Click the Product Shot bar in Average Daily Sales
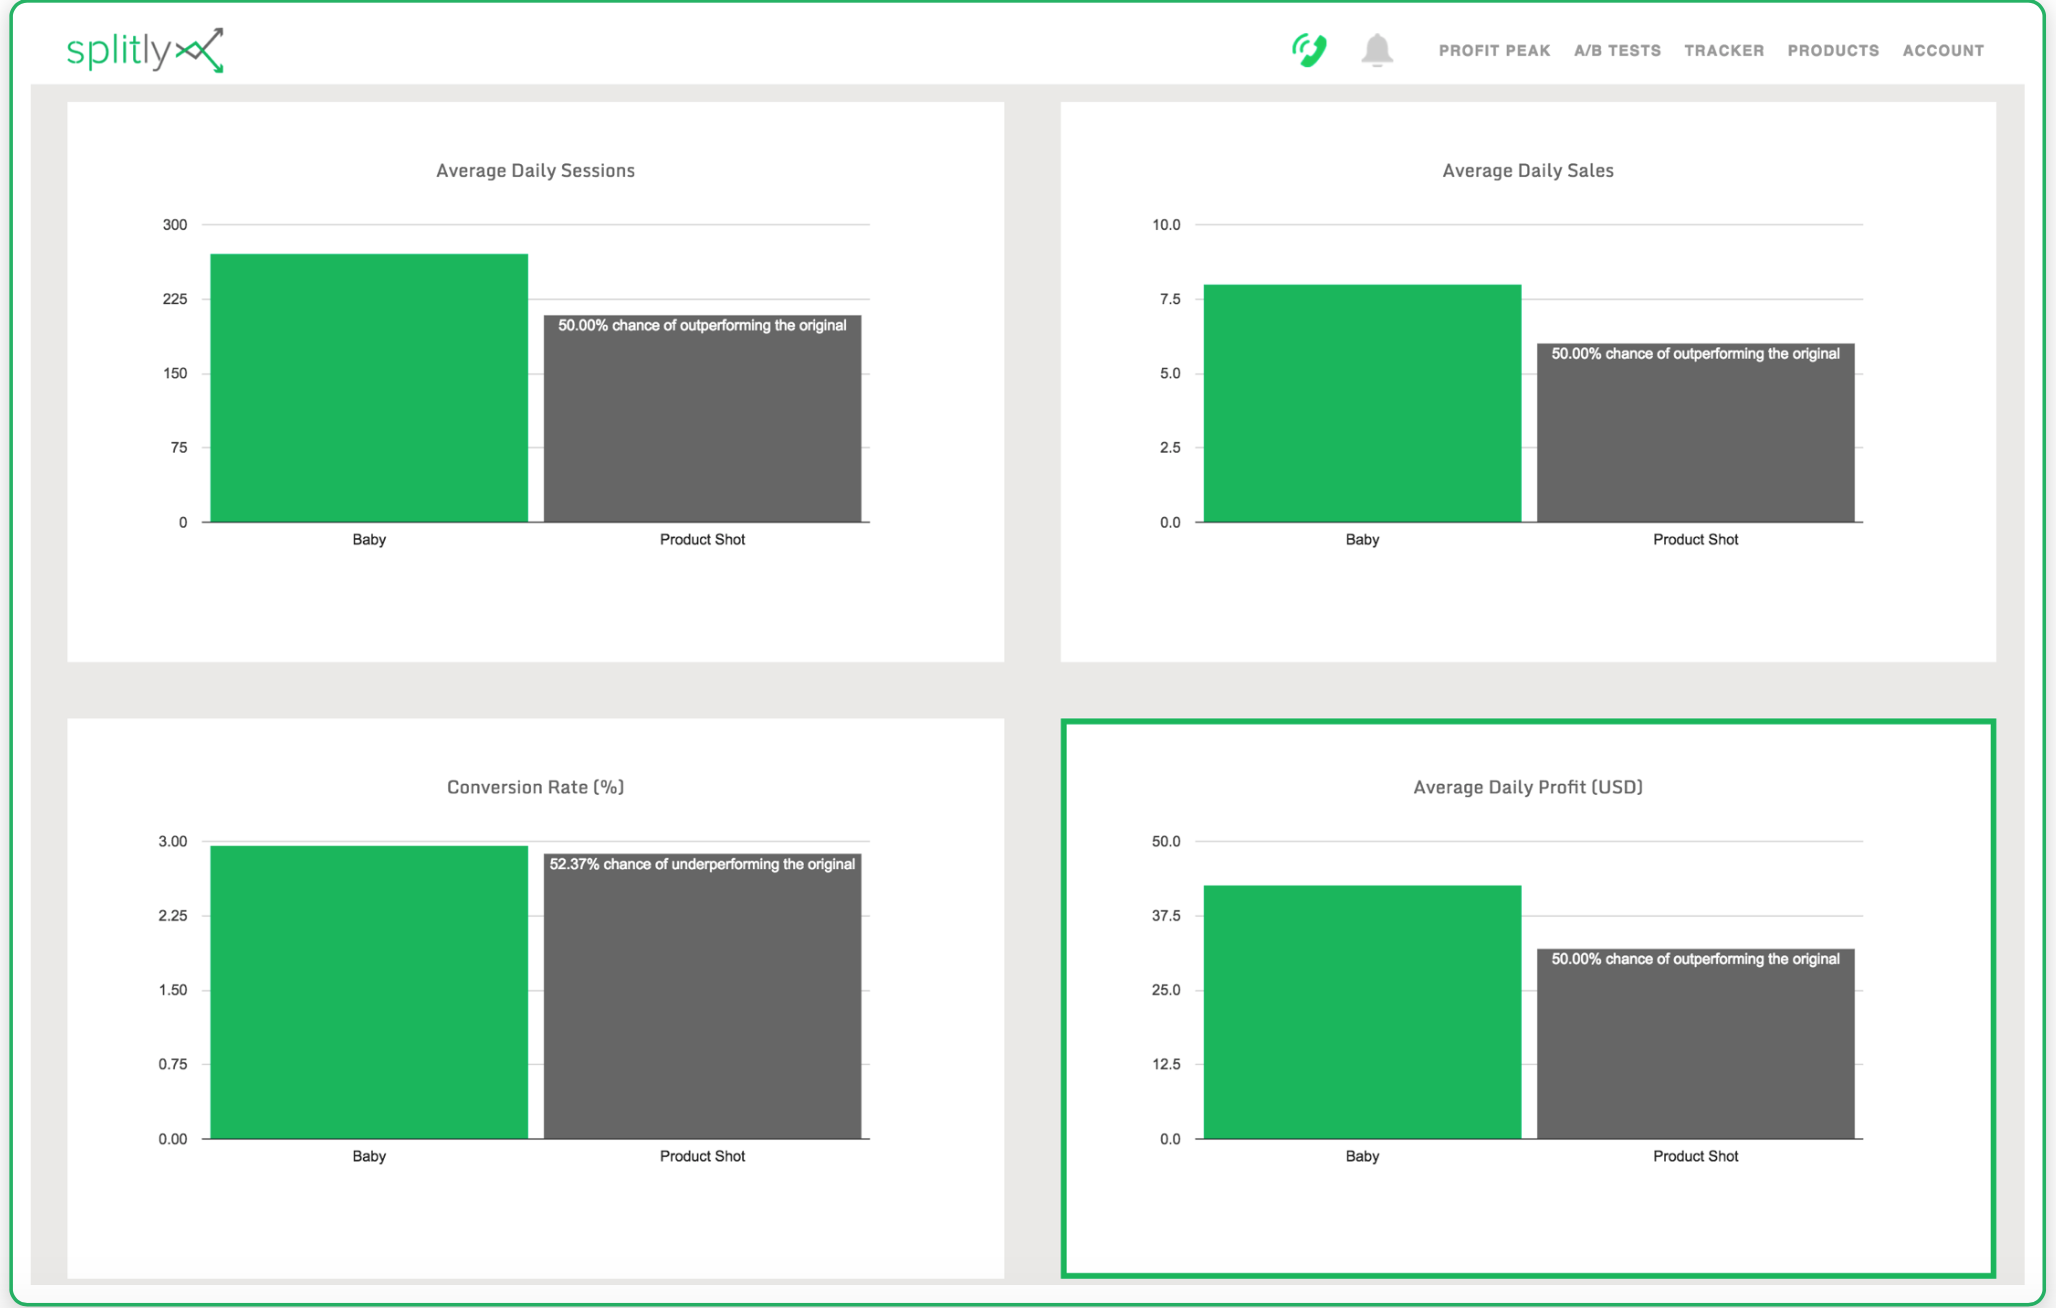Screen dimensions: 2056x1308 pos(1695,433)
